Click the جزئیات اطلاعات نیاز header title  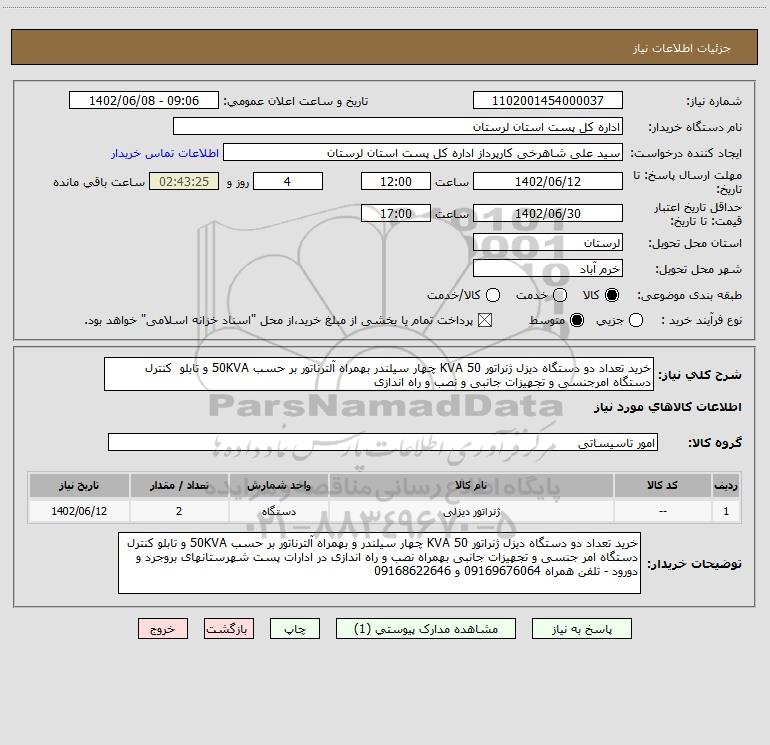682,48
